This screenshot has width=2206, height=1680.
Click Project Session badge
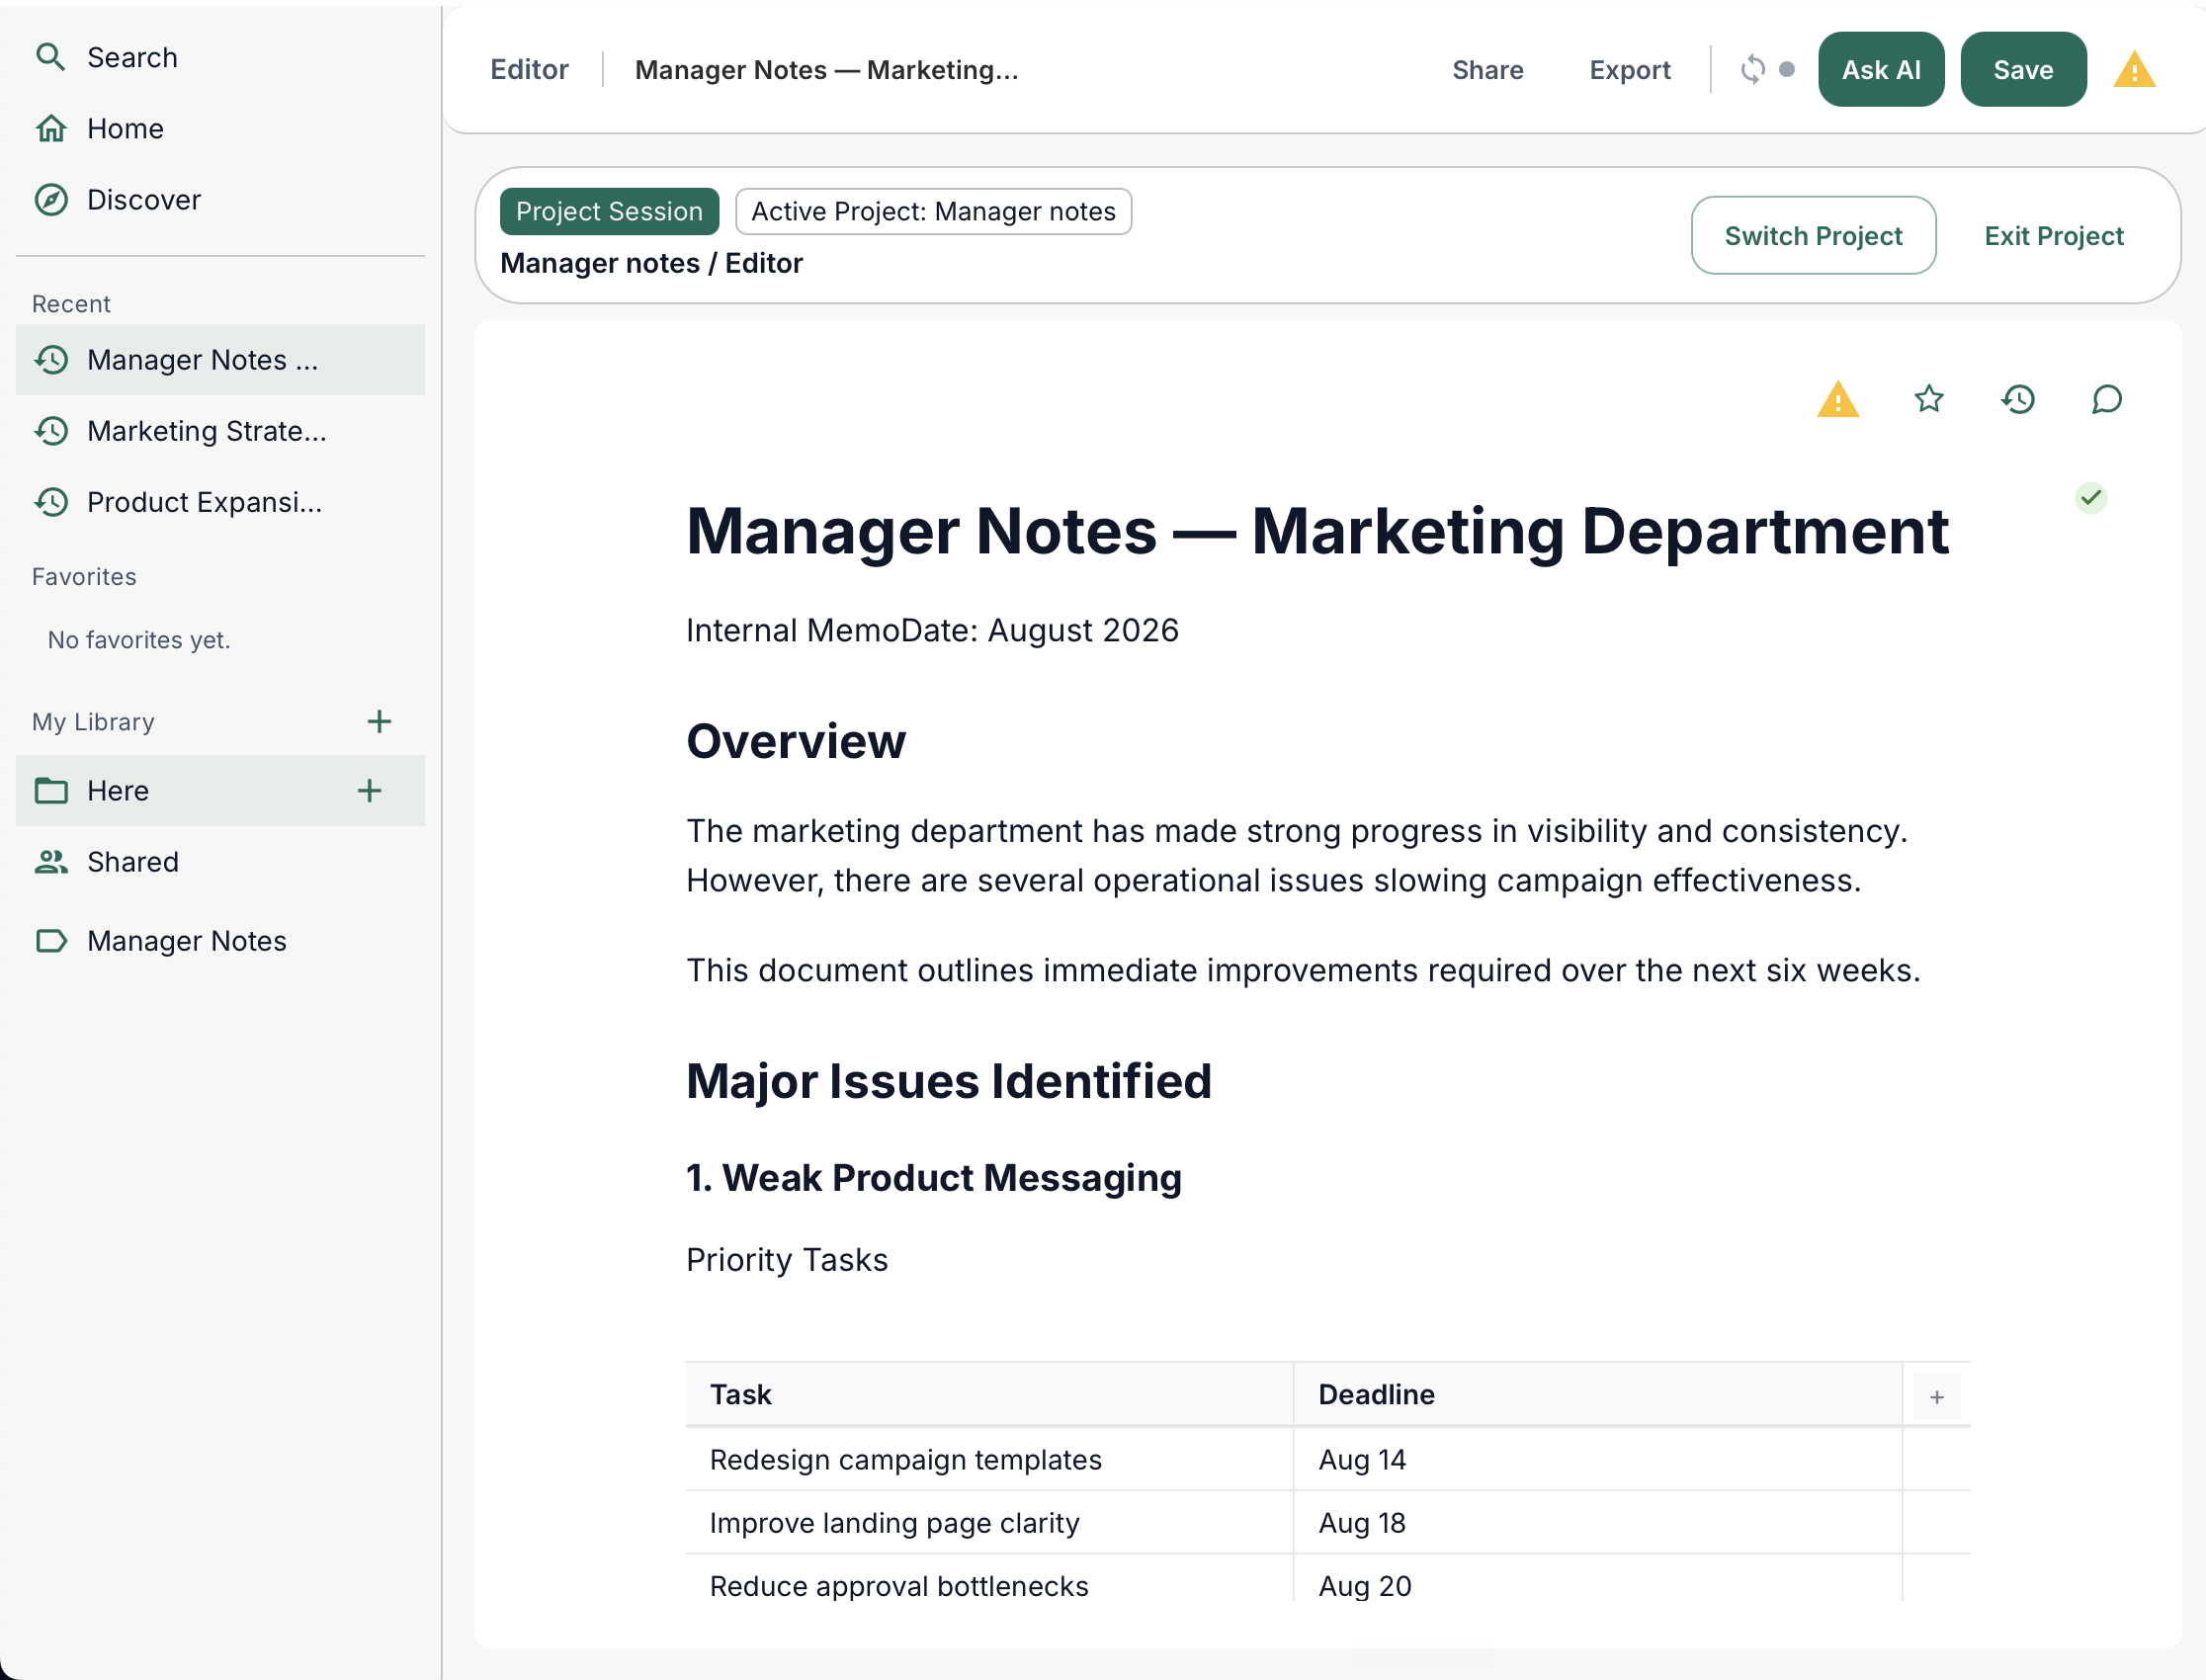608,211
